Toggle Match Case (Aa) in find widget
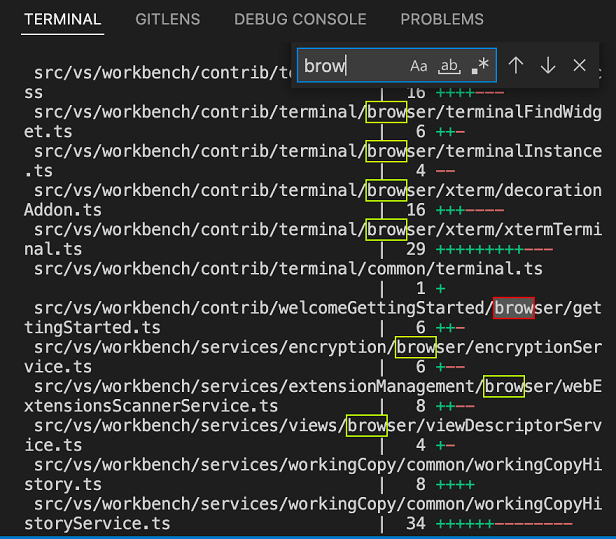The width and height of the screenshot is (616, 539). click(x=419, y=66)
